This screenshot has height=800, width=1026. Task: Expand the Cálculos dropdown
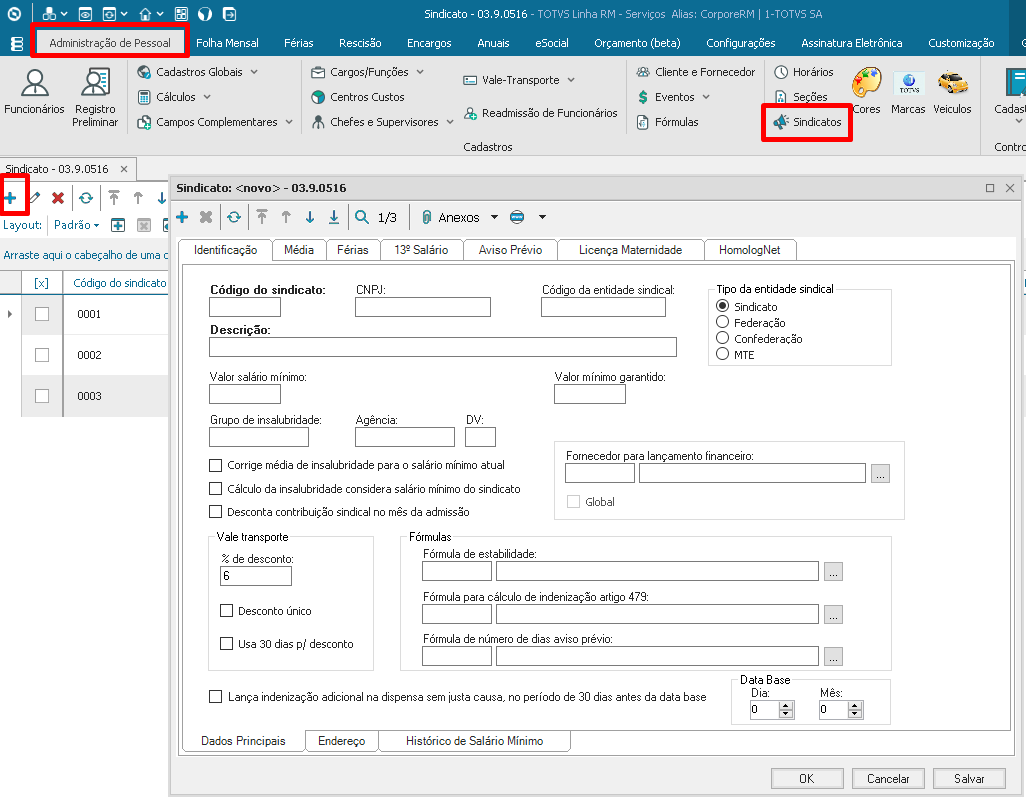coord(207,97)
